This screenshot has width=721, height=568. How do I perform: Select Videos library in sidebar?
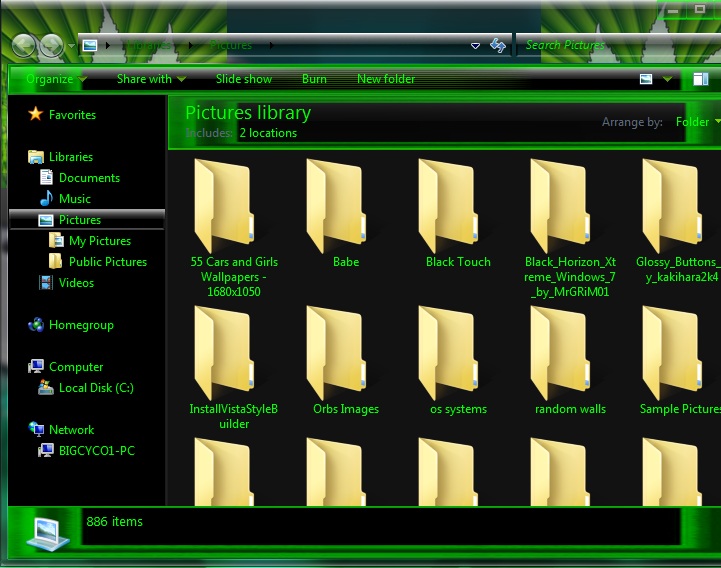tap(76, 283)
